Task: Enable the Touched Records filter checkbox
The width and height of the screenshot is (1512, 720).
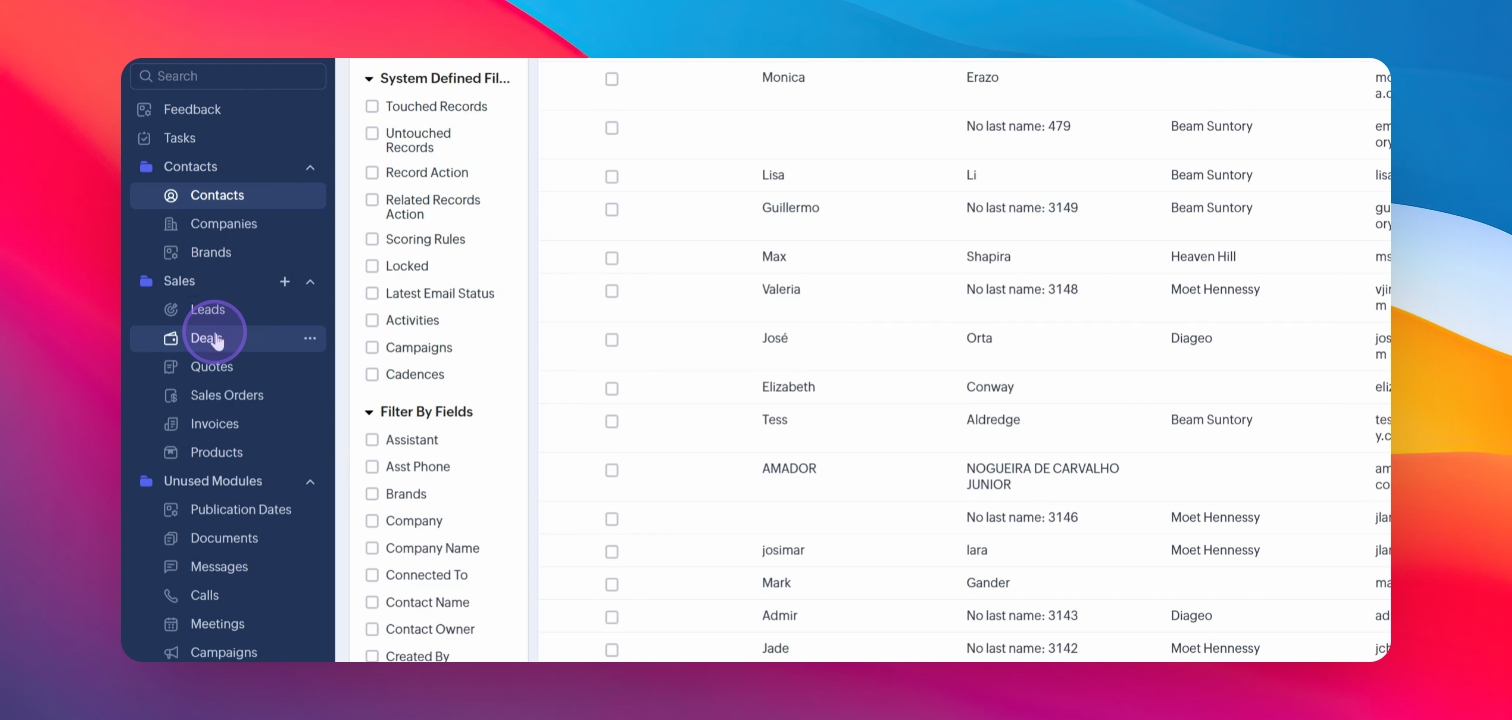Action: tap(372, 106)
